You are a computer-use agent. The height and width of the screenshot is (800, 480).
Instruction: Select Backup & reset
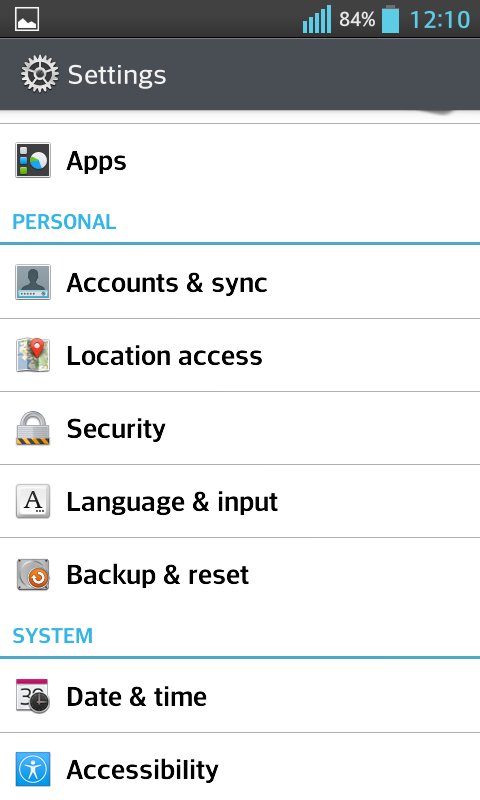(x=240, y=574)
